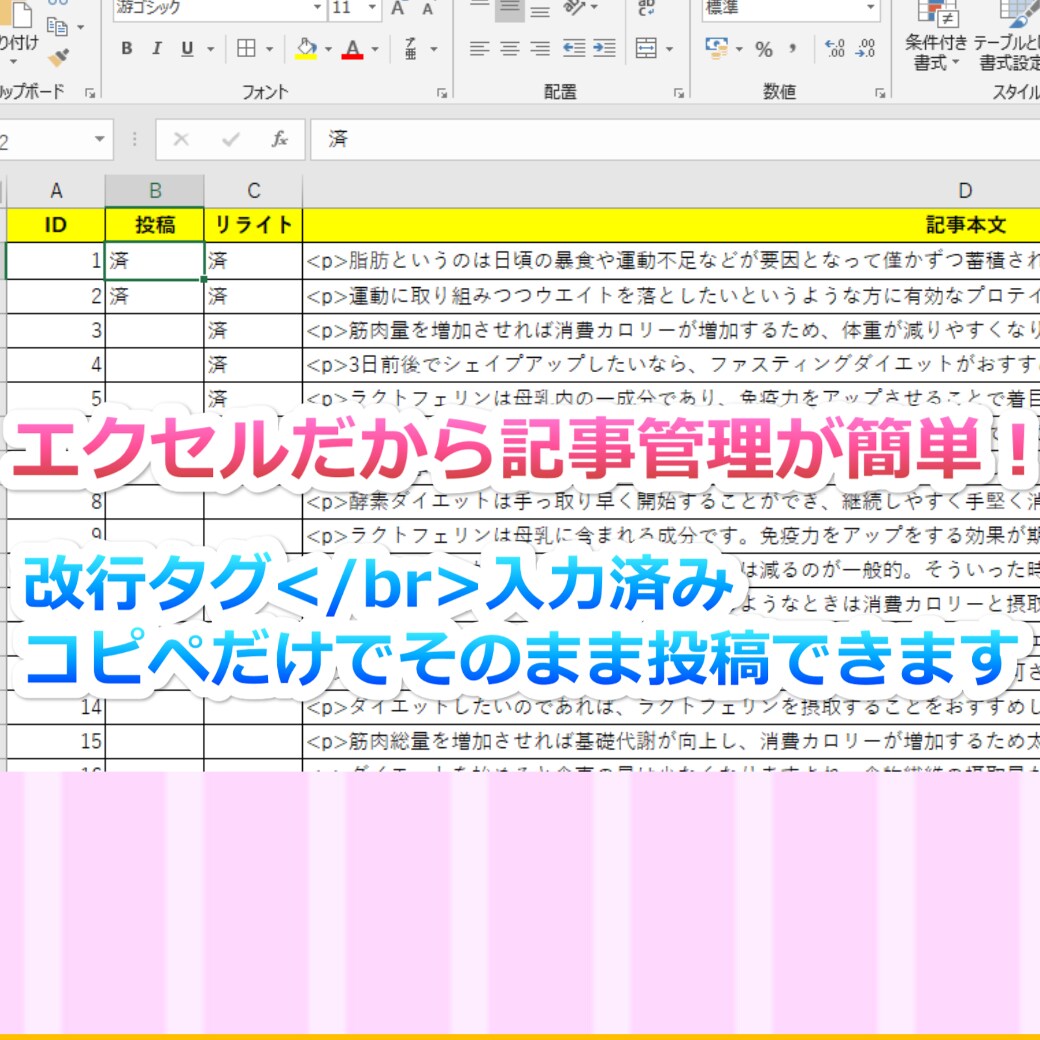Align text right
This screenshot has width=1040, height=1040.
pyautogui.click(x=541, y=48)
